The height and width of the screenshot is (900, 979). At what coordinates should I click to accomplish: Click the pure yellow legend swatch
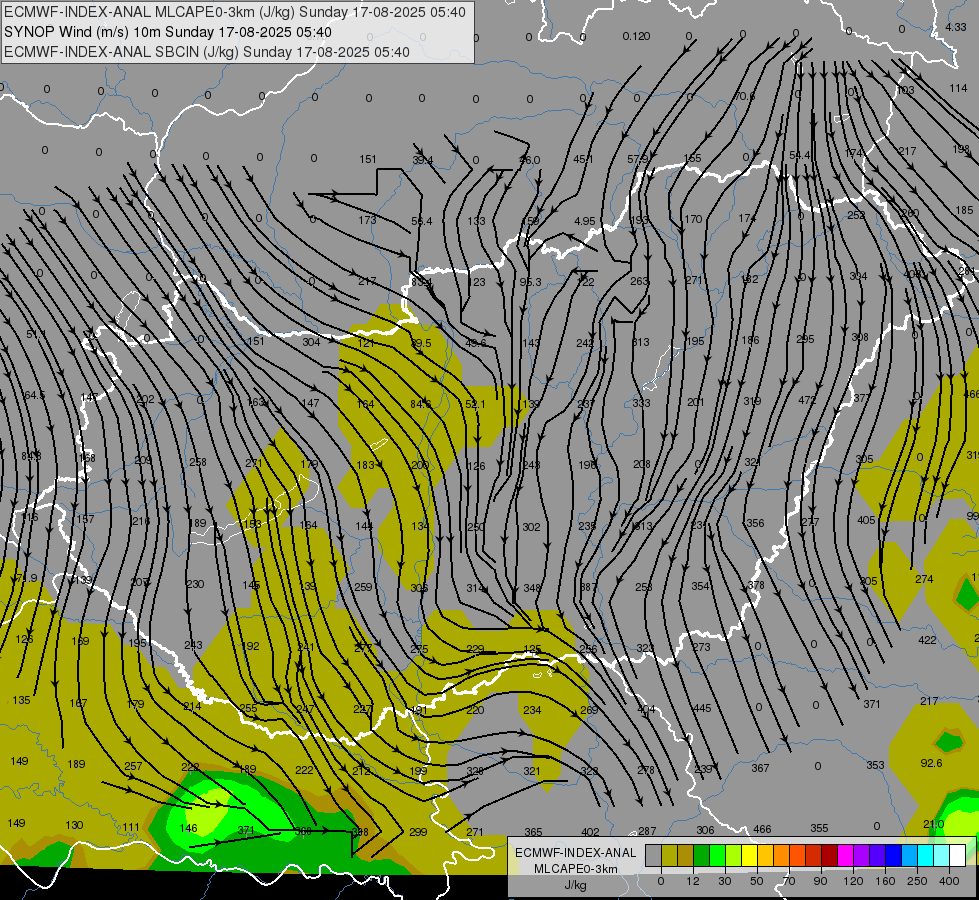[x=750, y=856]
